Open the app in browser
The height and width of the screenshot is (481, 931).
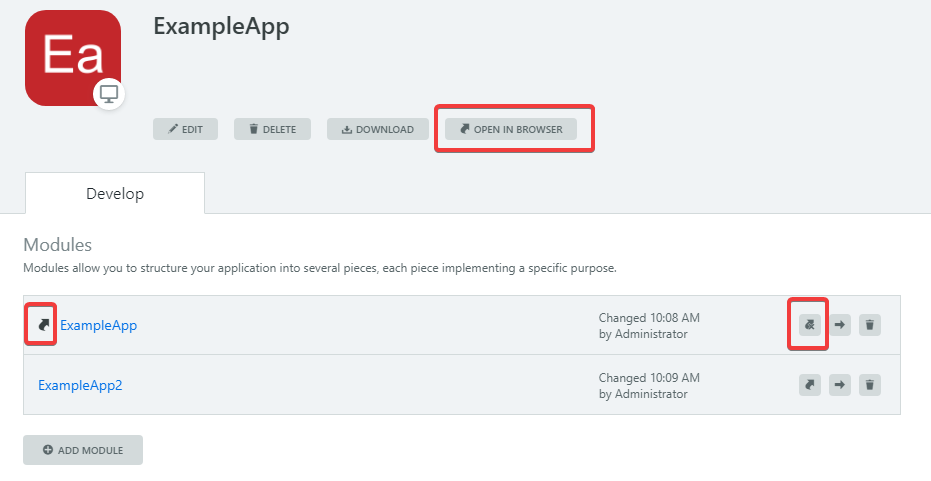pos(511,129)
